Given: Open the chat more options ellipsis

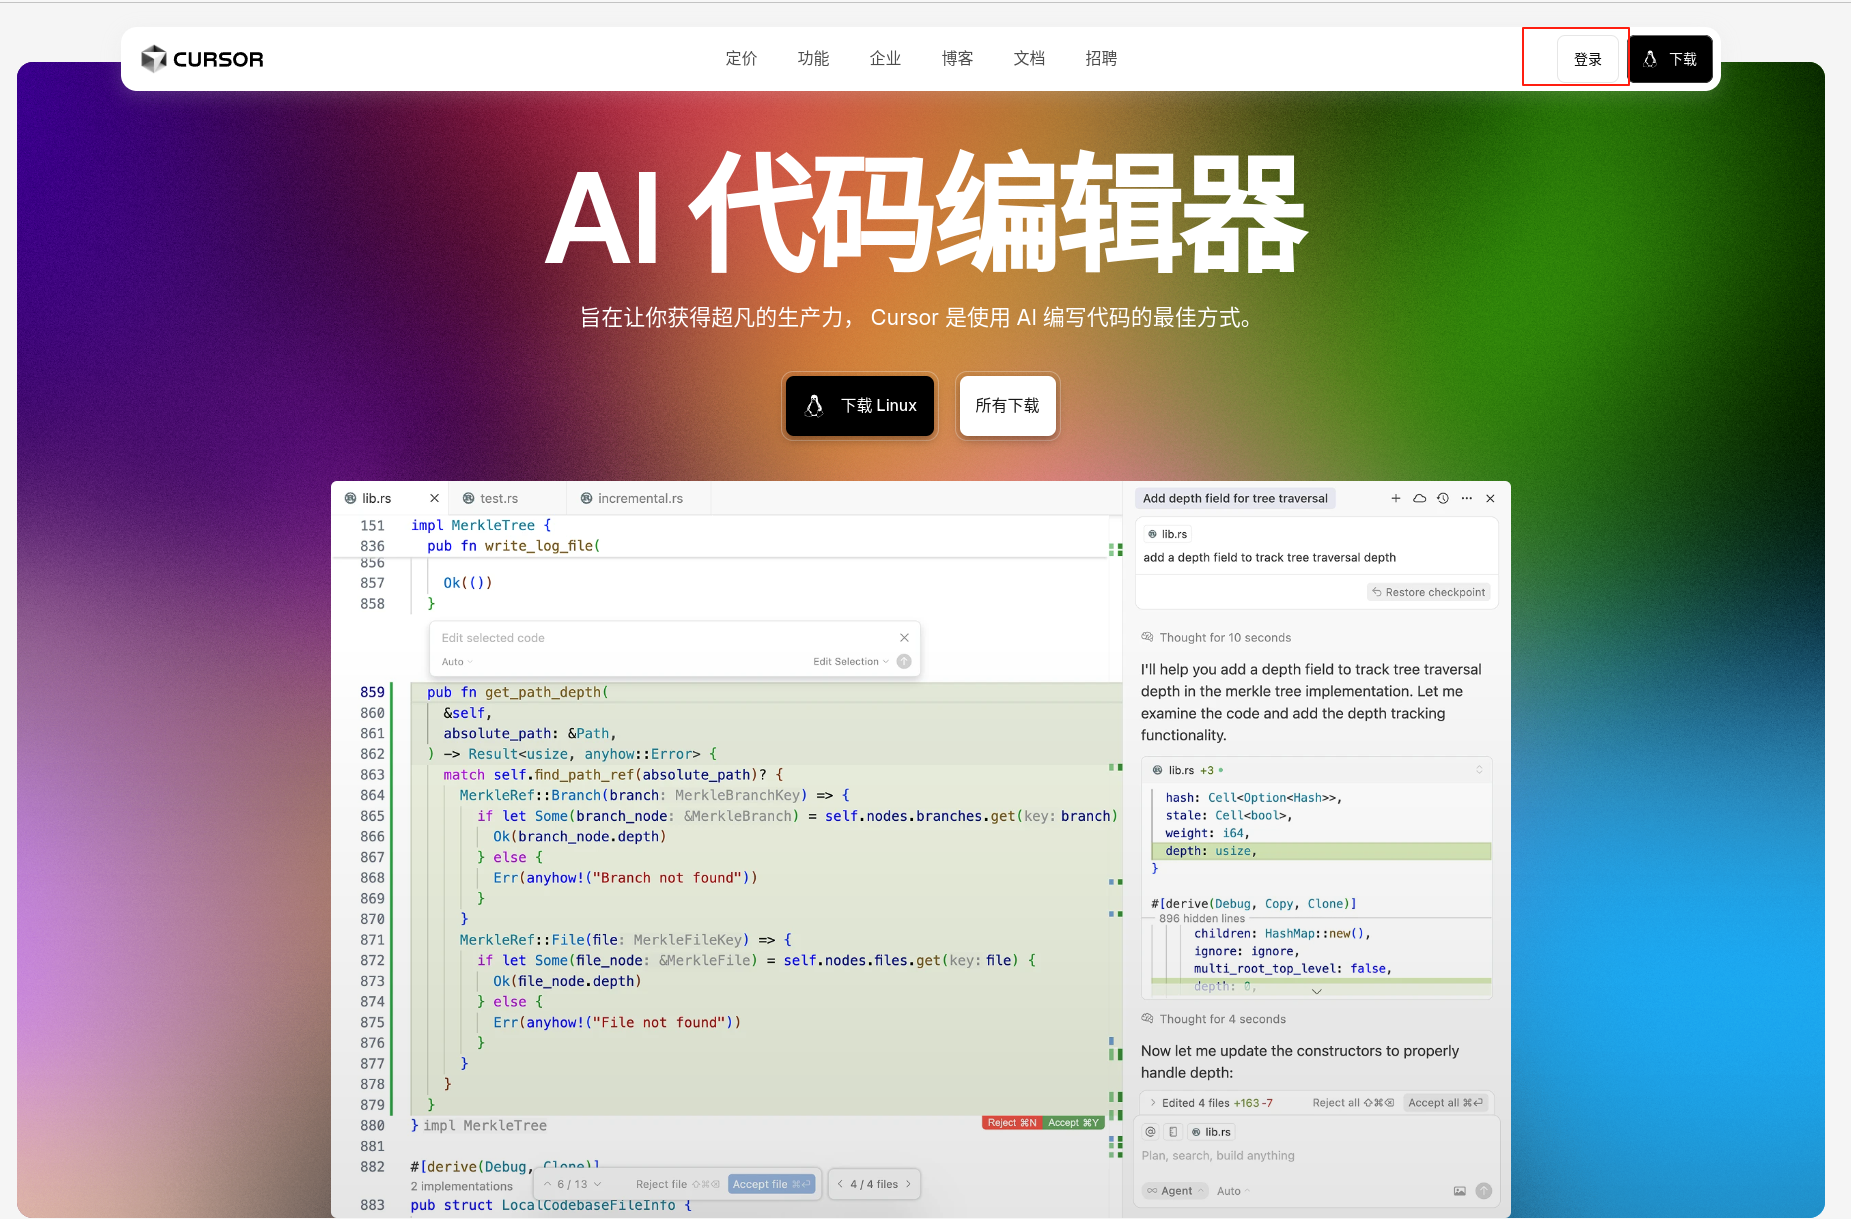Looking at the screenshot, I should pos(1466,498).
